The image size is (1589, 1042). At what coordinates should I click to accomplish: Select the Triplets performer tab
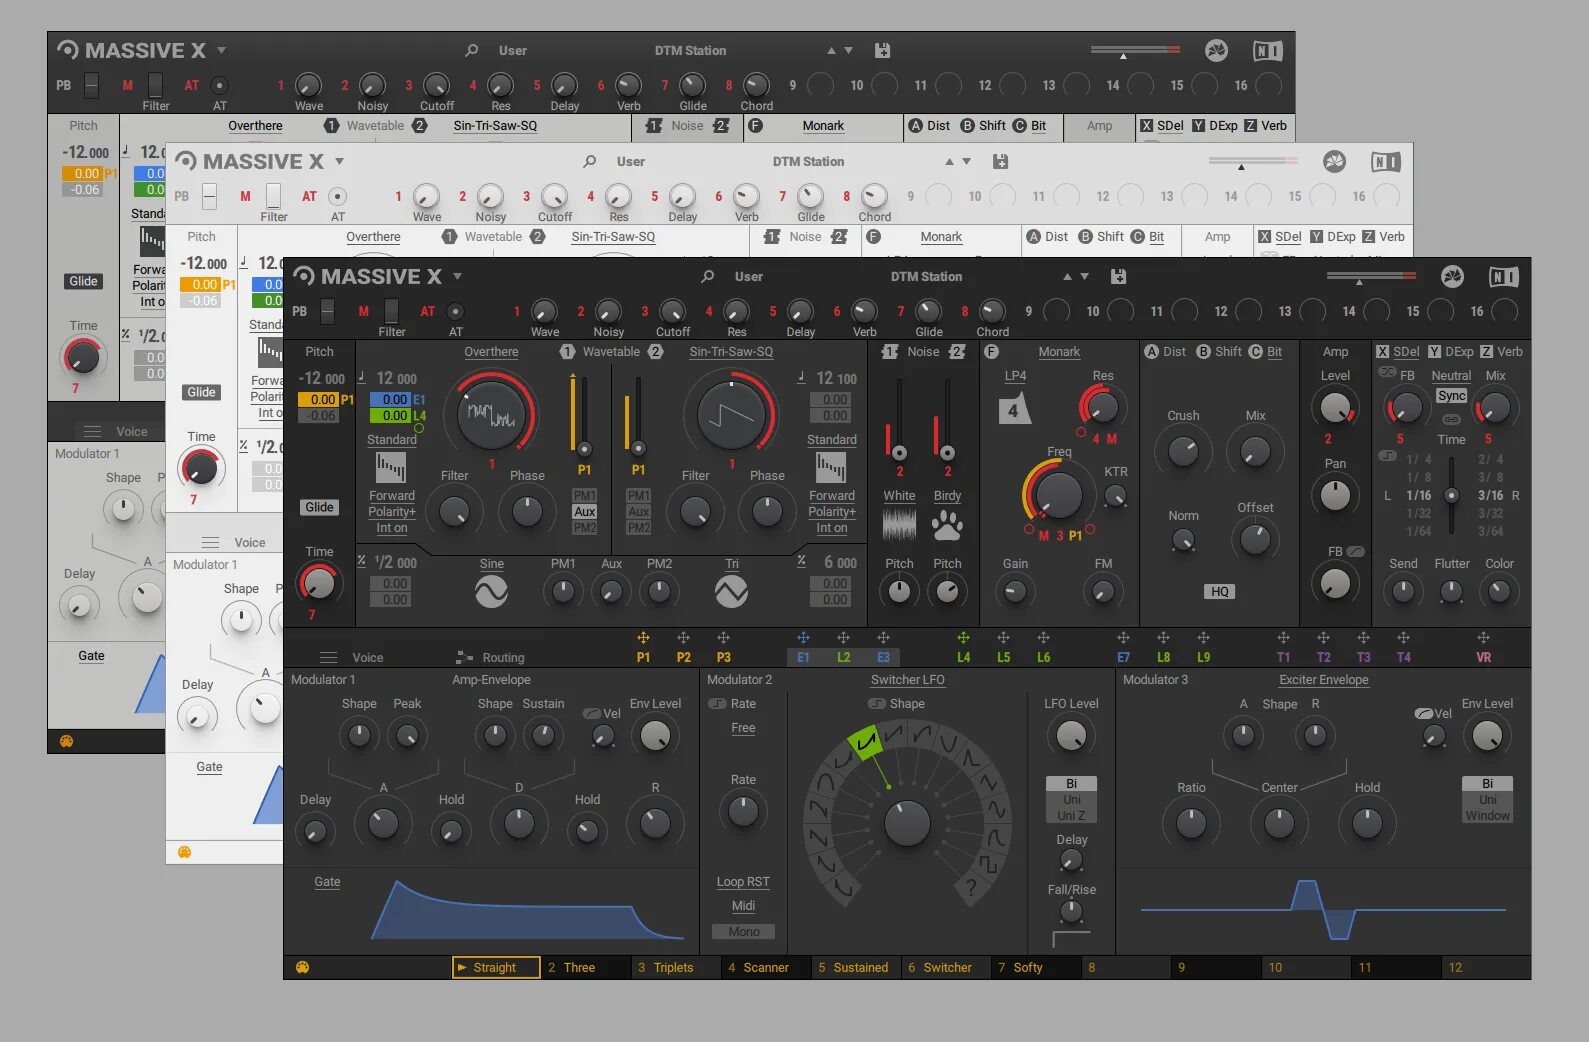tap(675, 967)
